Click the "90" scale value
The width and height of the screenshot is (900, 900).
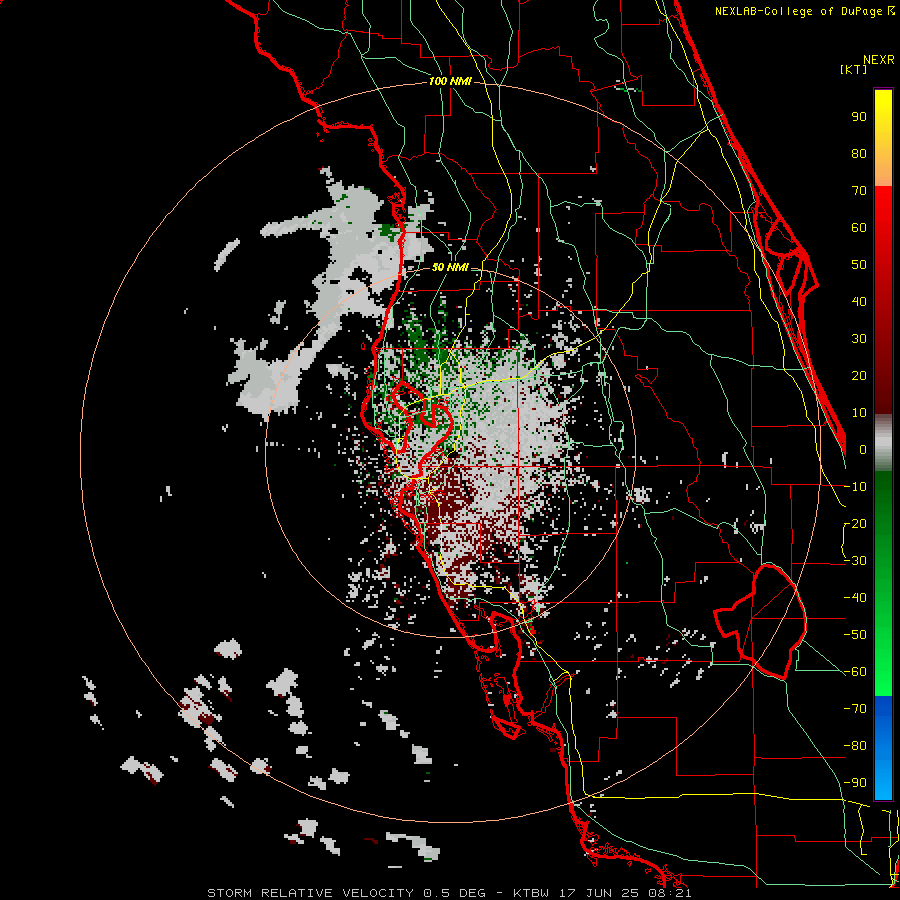click(859, 117)
